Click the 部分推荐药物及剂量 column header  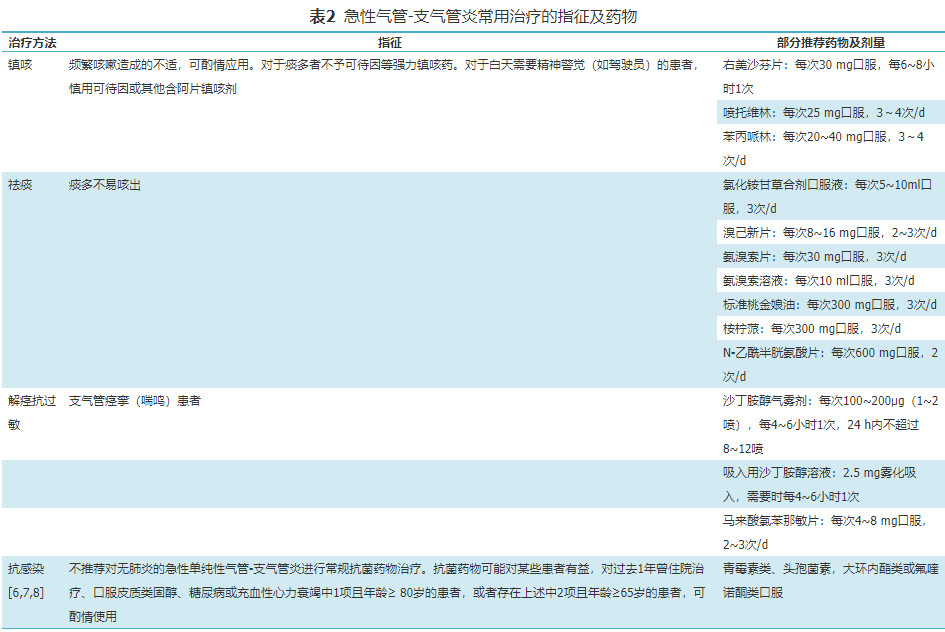pyautogui.click(x=830, y=44)
